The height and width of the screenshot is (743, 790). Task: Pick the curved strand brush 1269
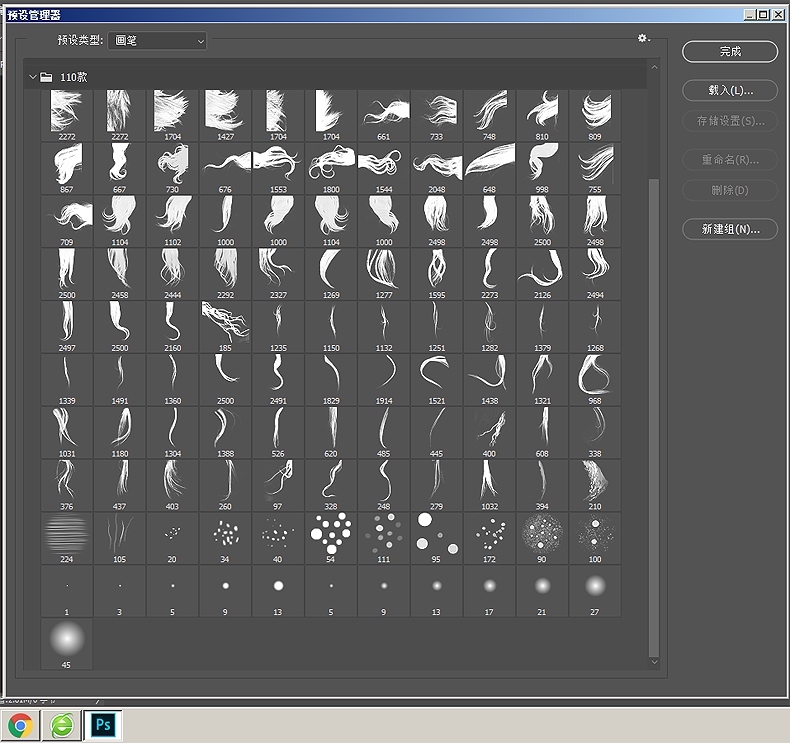click(331, 274)
